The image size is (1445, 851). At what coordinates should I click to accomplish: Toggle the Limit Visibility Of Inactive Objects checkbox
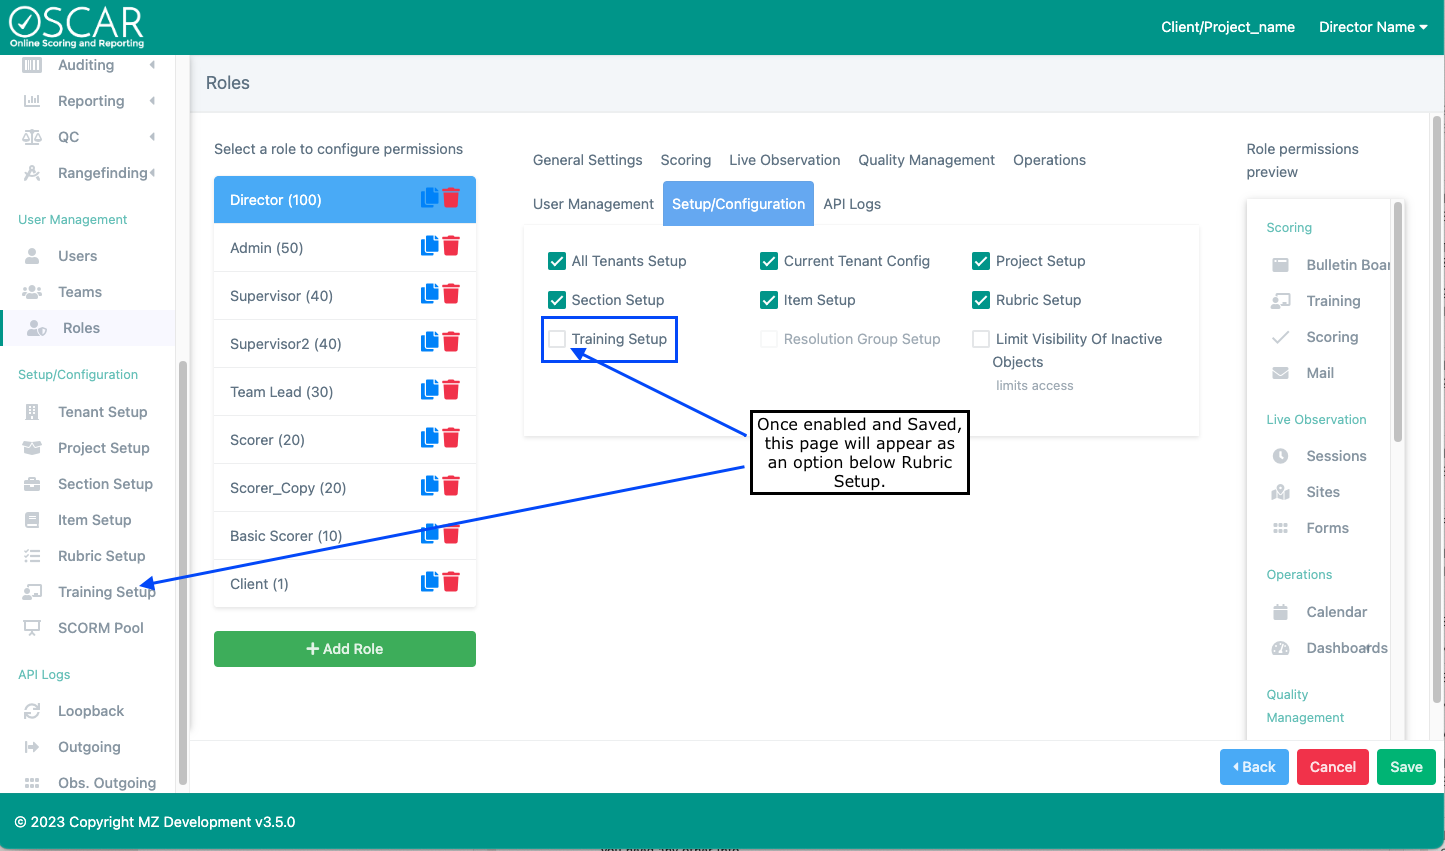981,339
